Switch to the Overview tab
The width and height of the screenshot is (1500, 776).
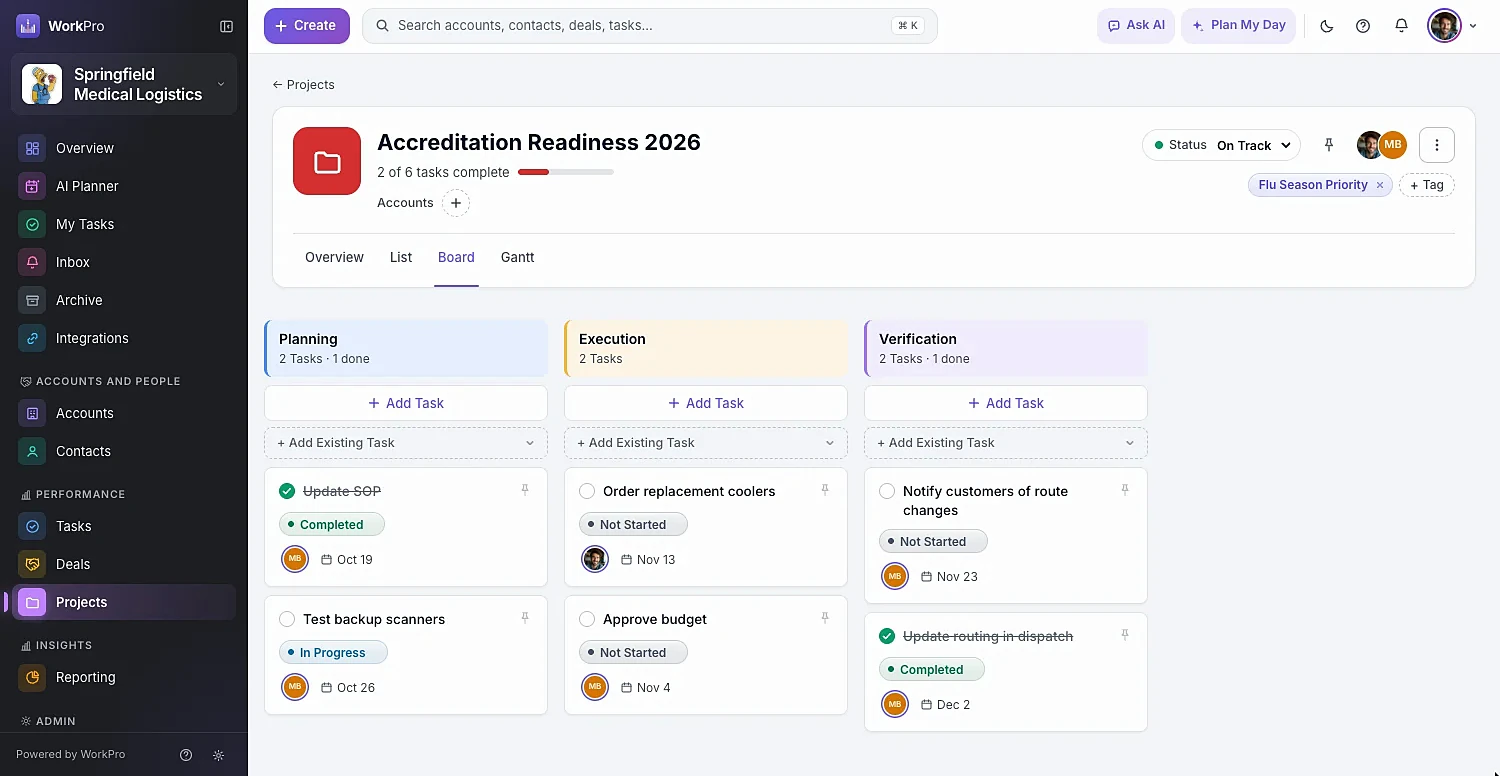(x=334, y=257)
